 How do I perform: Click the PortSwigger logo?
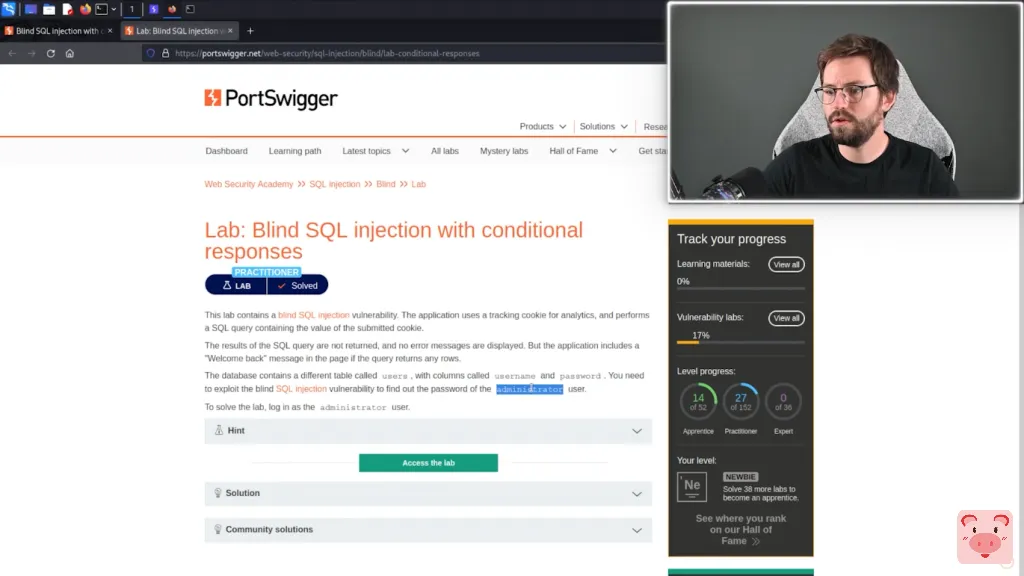click(270, 99)
